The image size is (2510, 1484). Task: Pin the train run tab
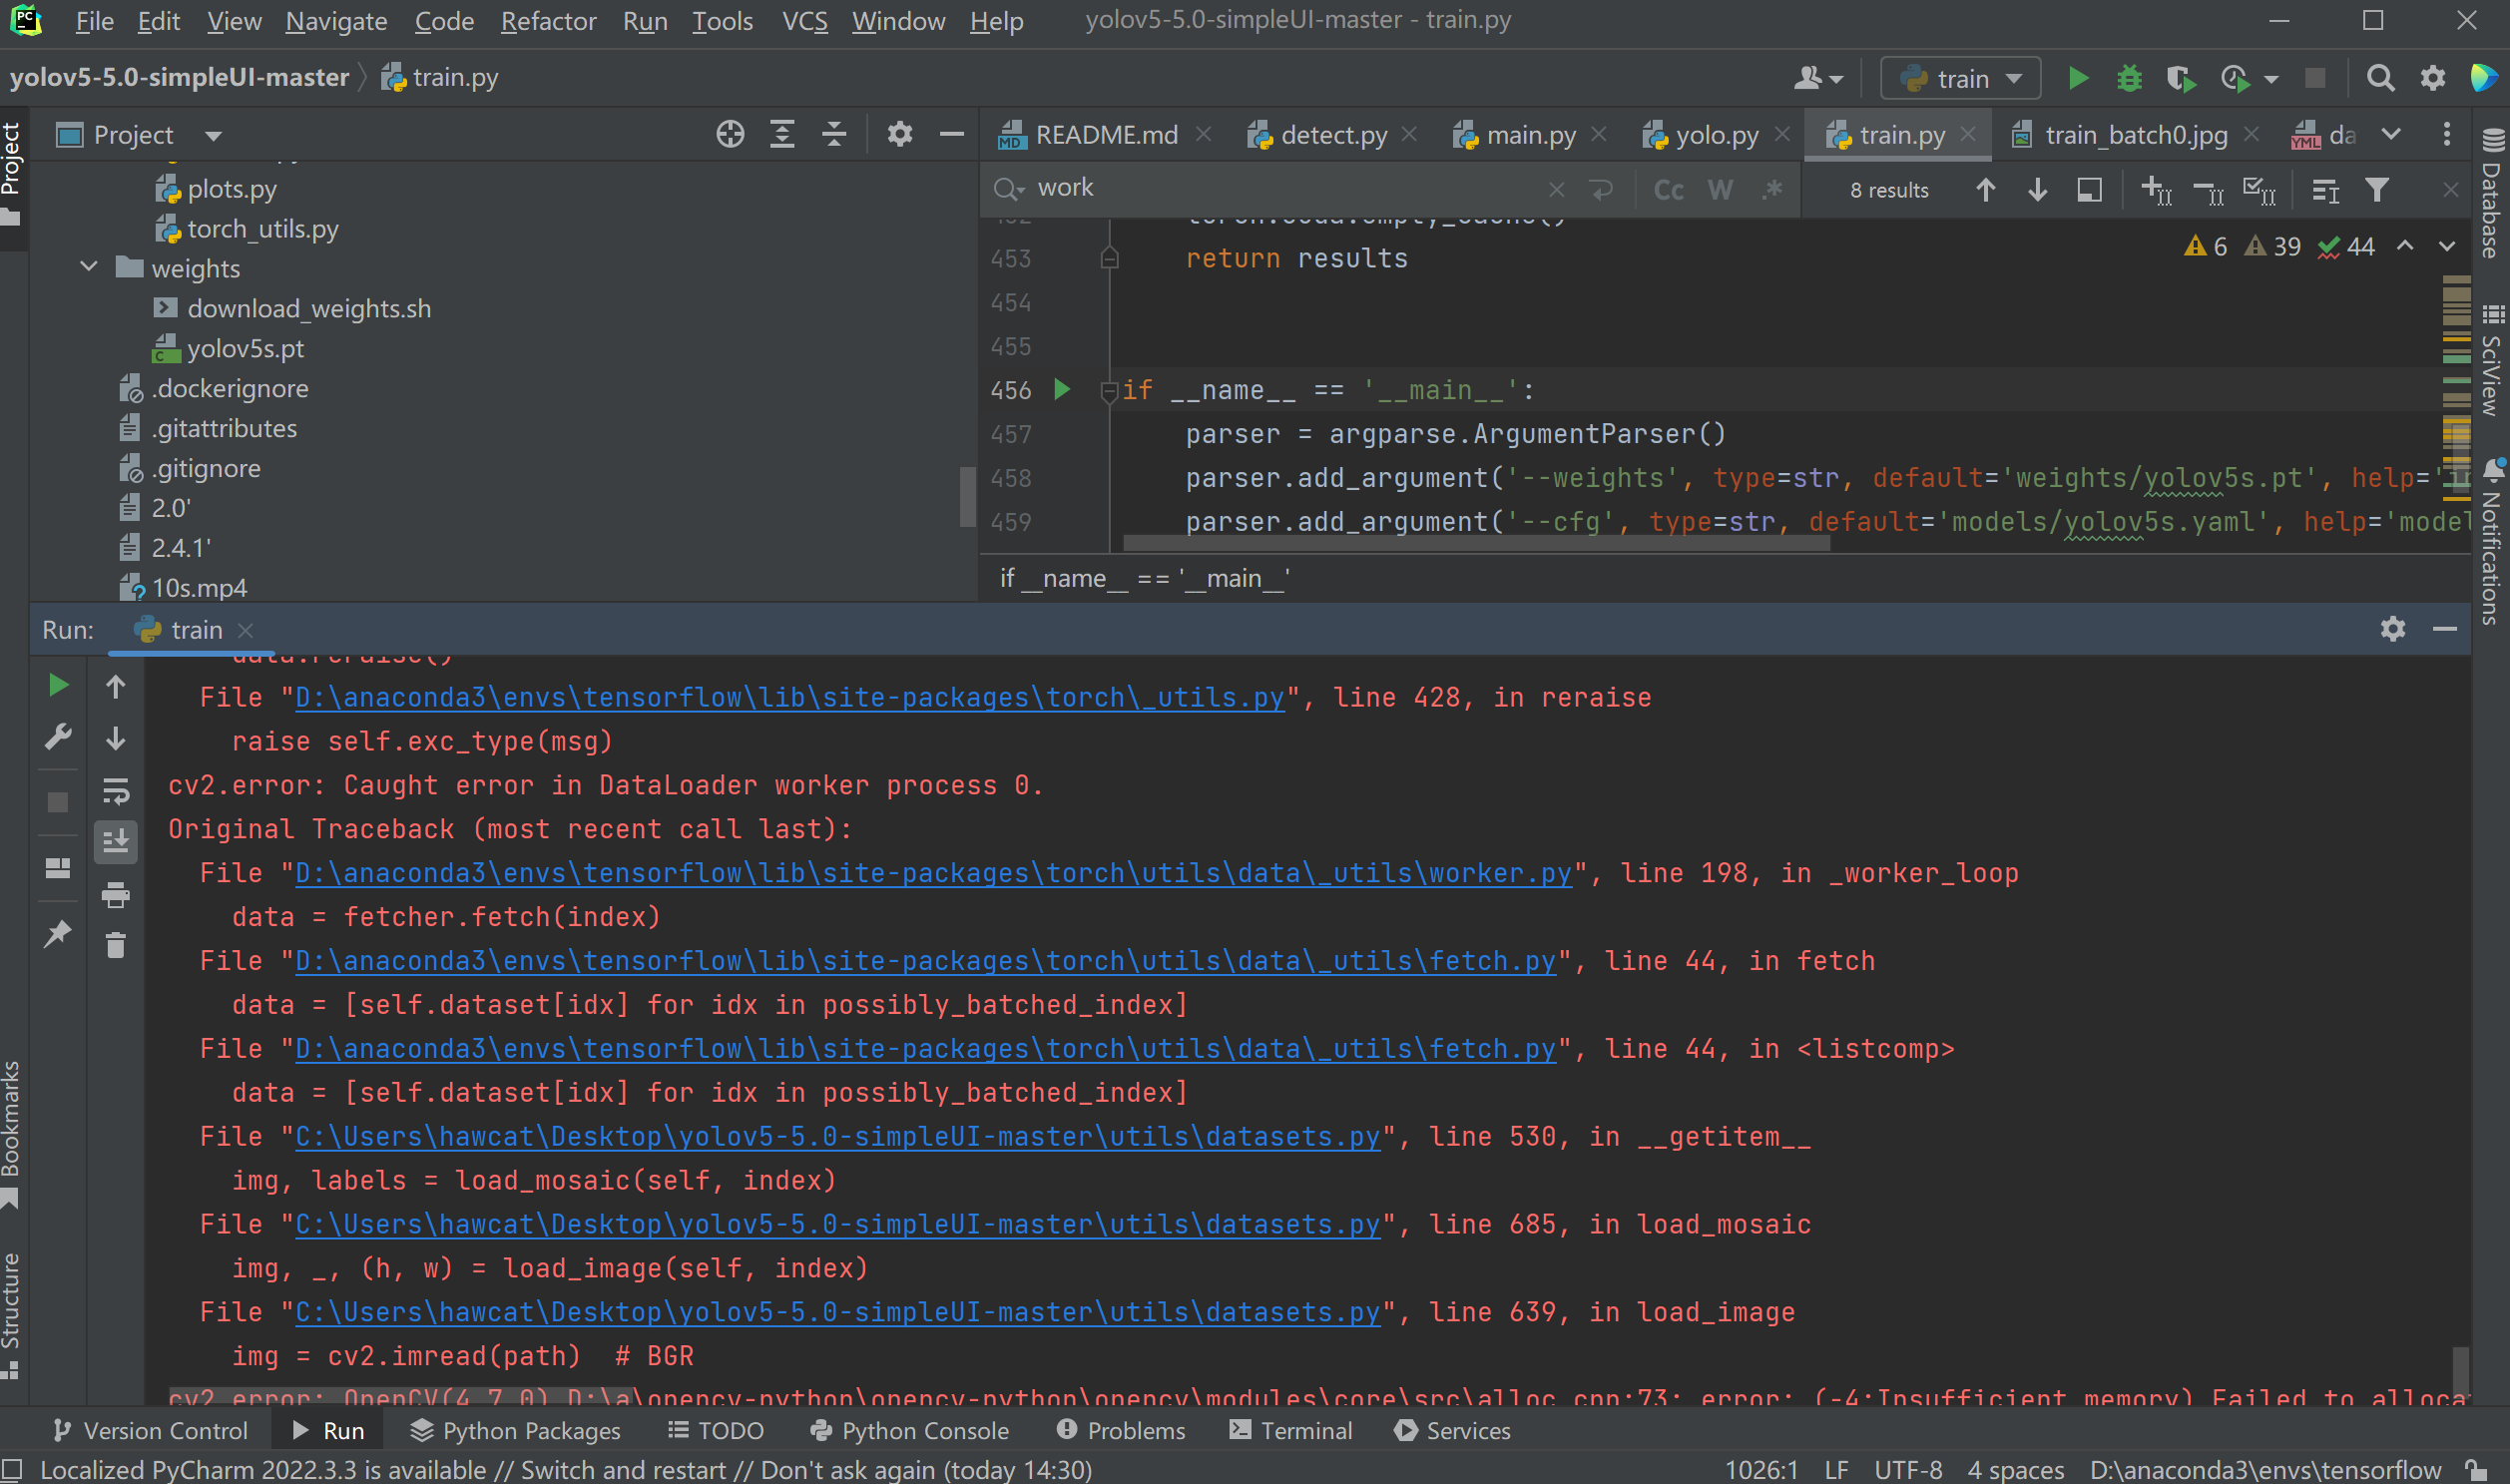click(x=58, y=933)
